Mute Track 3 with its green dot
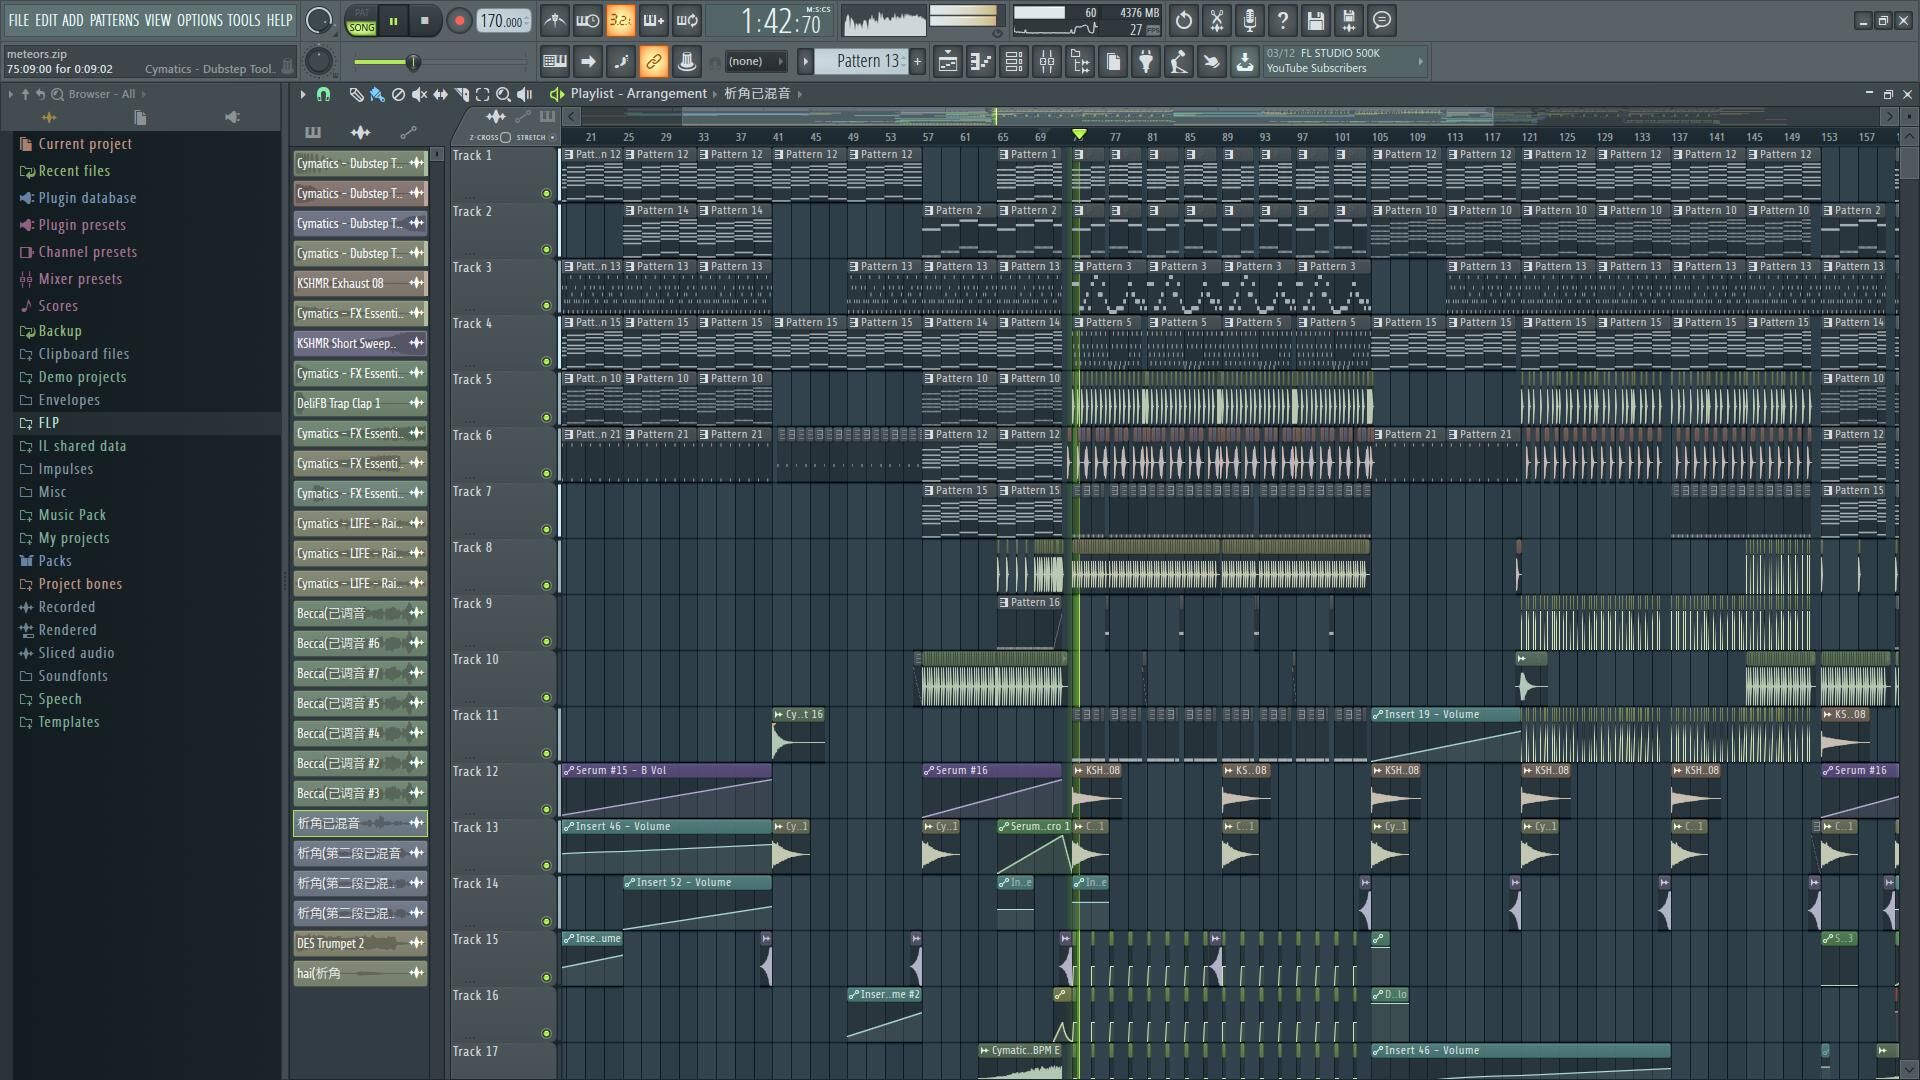The height and width of the screenshot is (1080, 1920). coord(546,306)
